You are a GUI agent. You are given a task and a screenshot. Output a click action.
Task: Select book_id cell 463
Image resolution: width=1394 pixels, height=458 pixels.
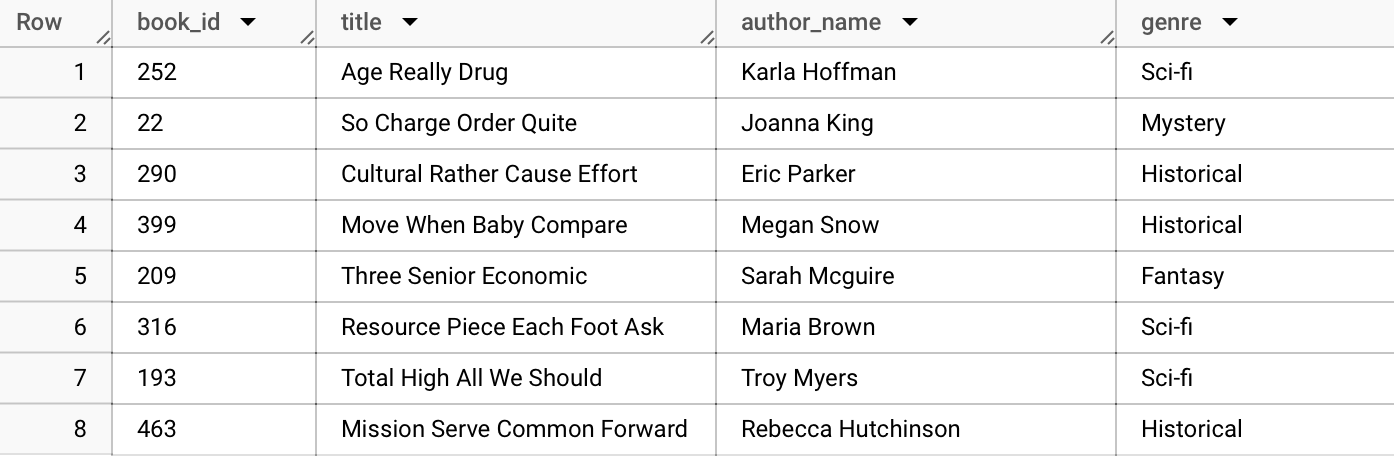tap(214, 429)
